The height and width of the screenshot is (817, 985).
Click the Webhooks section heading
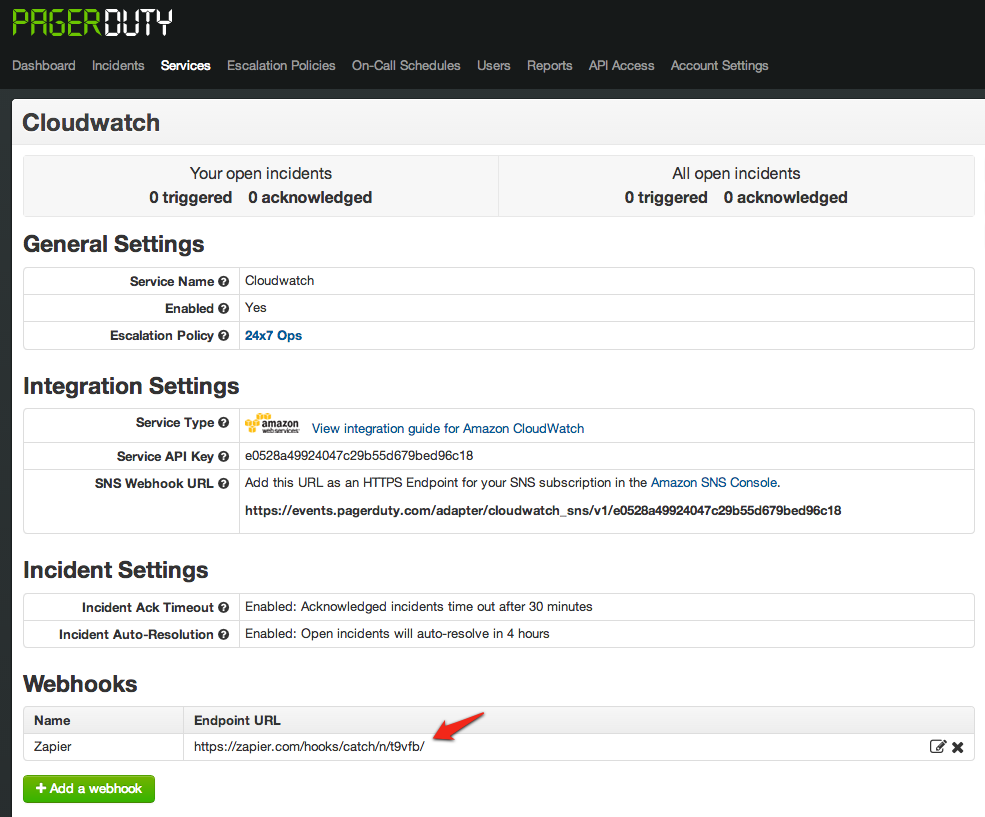[x=80, y=684]
